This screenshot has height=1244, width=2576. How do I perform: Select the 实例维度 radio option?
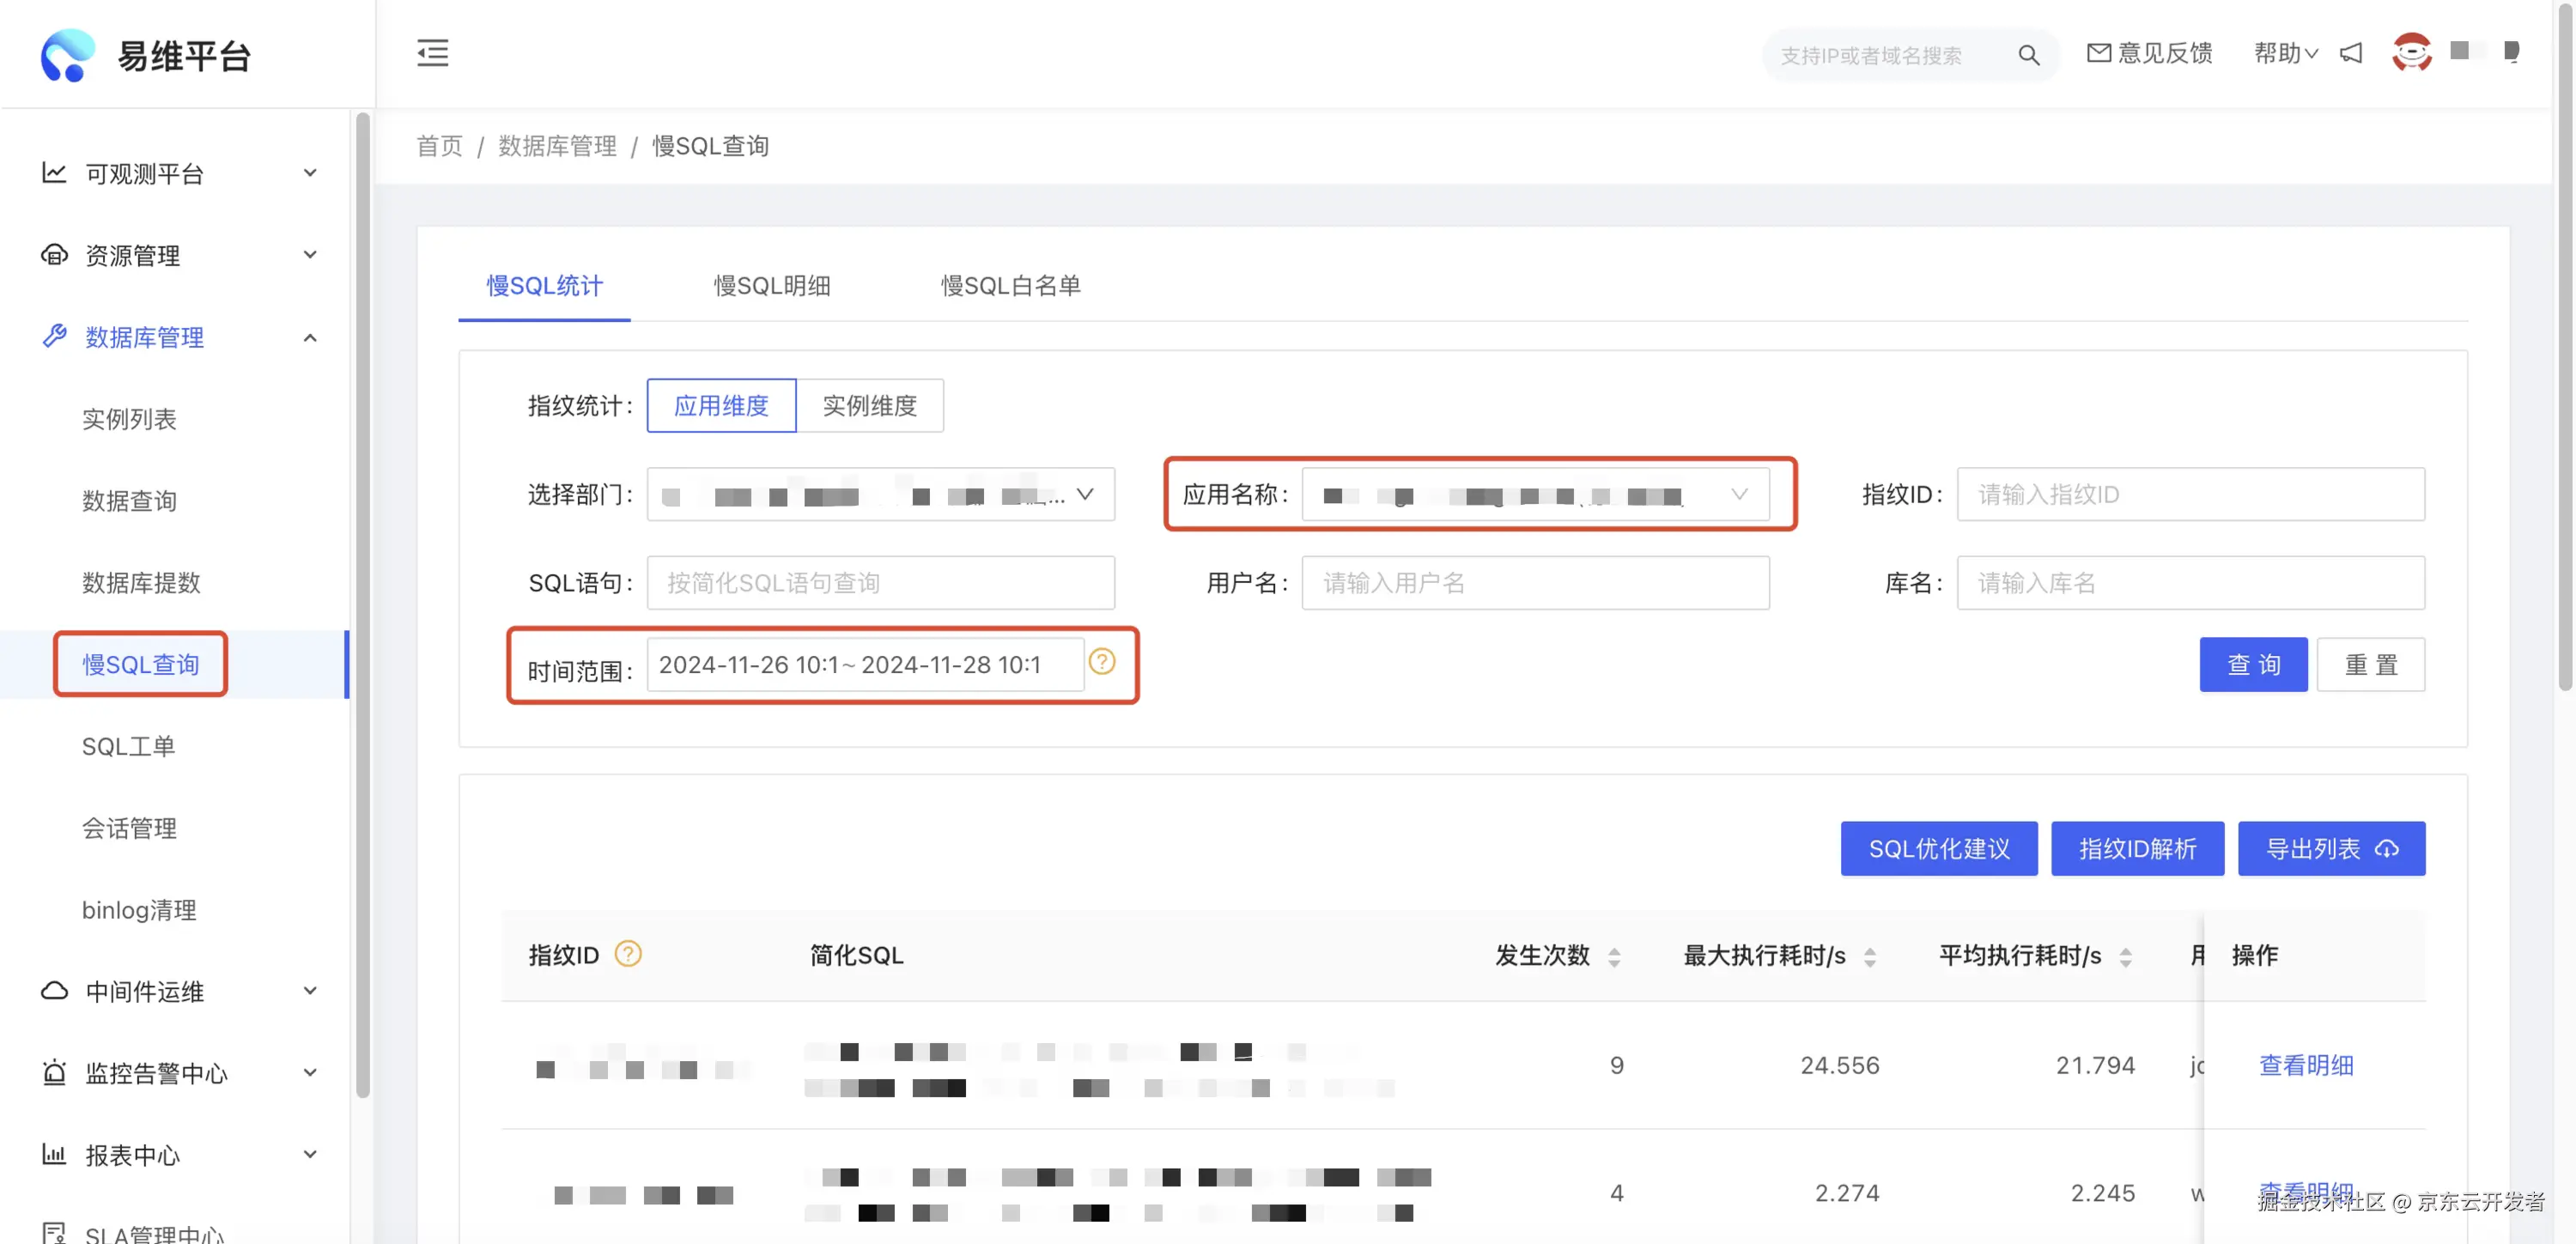[869, 405]
